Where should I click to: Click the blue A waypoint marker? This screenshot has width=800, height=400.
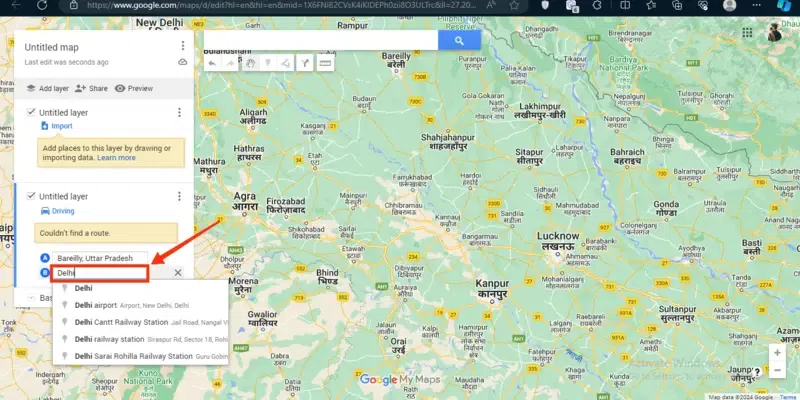tap(45, 258)
